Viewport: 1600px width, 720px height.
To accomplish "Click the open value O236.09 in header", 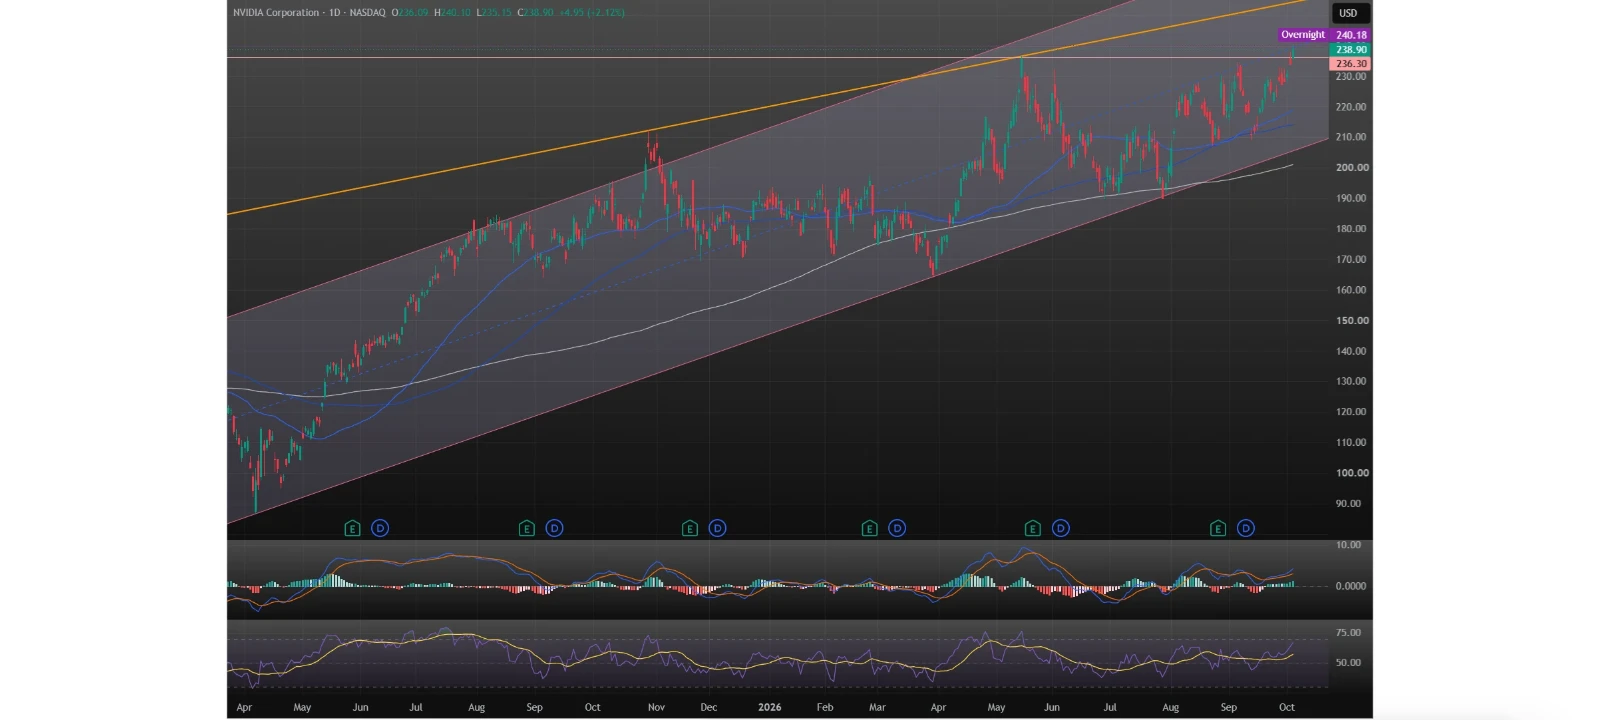I will coord(410,13).
